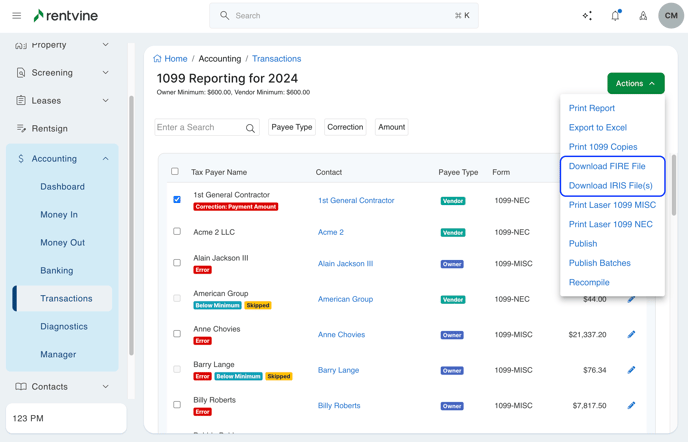The height and width of the screenshot is (442, 688).
Task: Edit Anne Chovies row with pencil icon
Action: (631, 335)
